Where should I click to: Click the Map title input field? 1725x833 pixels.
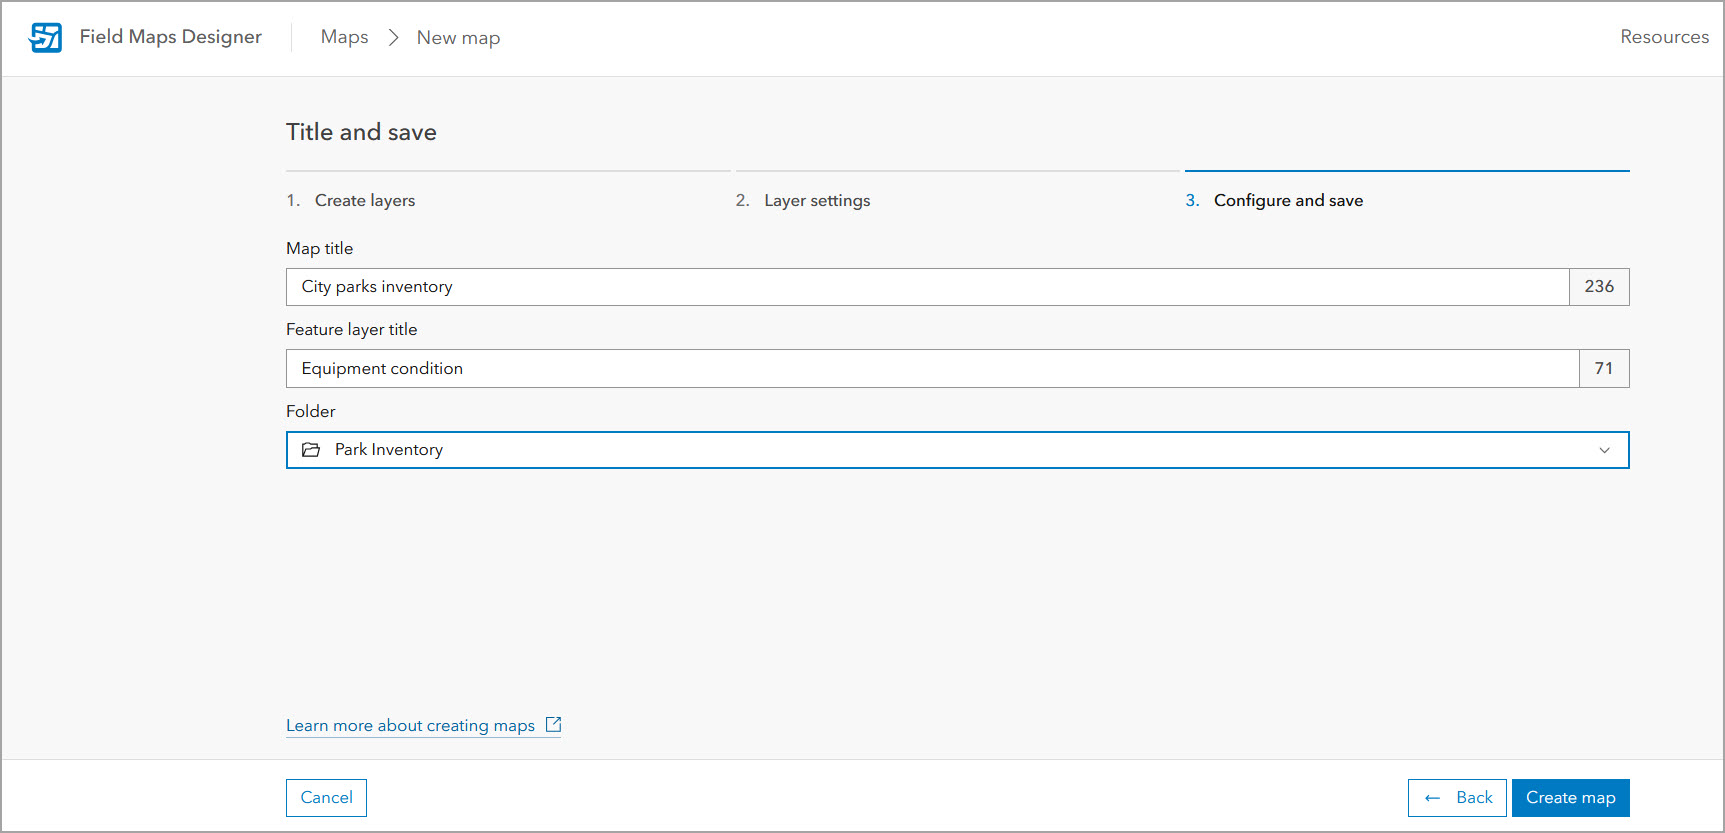click(x=926, y=287)
